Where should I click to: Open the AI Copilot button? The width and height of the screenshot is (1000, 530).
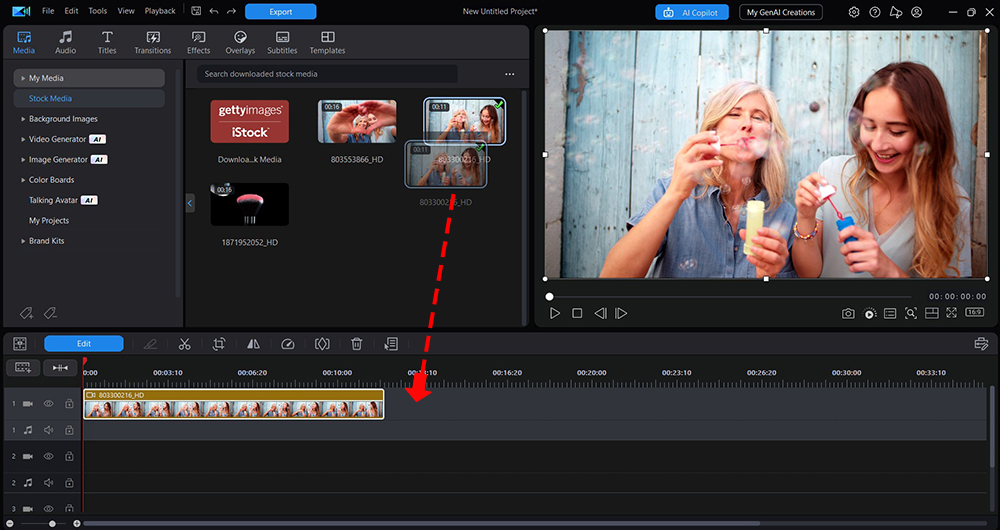pyautogui.click(x=693, y=12)
